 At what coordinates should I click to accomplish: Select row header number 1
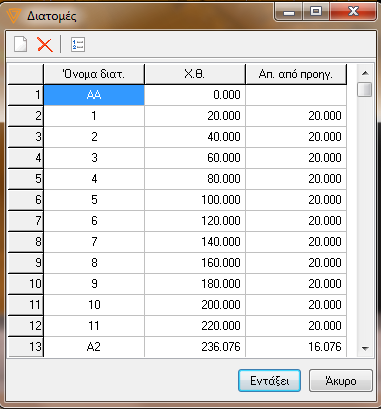coord(26,95)
